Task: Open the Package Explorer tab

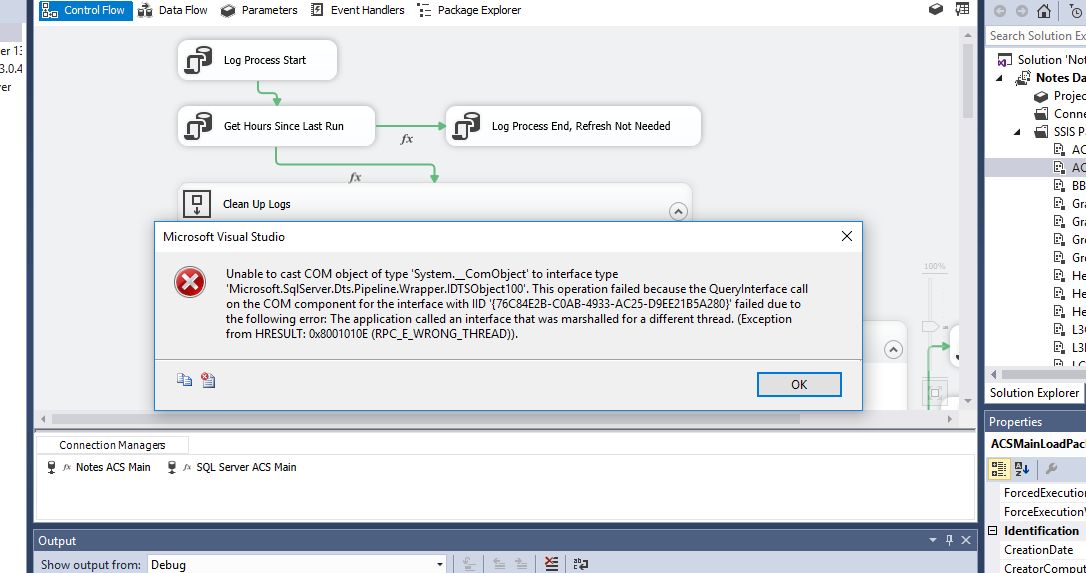Action: coord(469,10)
